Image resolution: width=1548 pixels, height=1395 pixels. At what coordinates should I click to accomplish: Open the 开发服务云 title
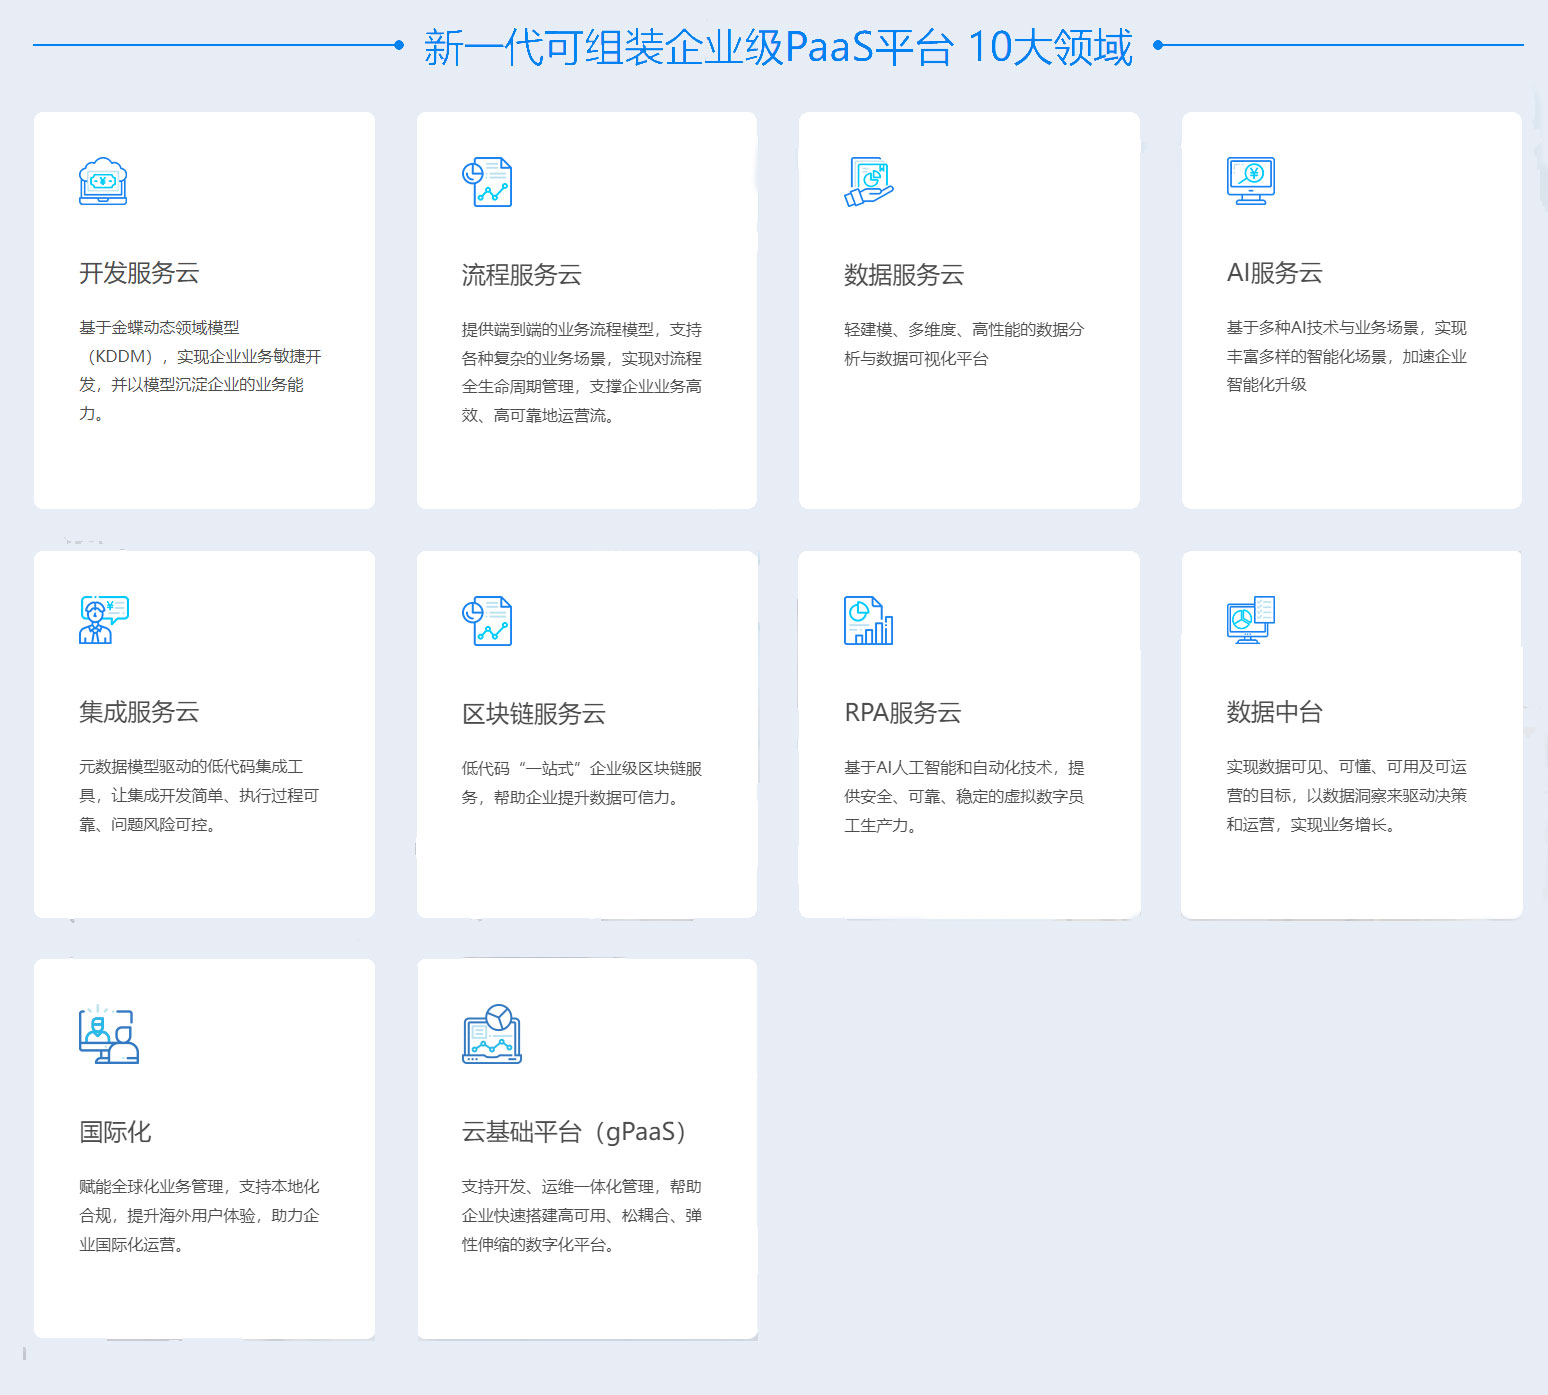point(139,273)
